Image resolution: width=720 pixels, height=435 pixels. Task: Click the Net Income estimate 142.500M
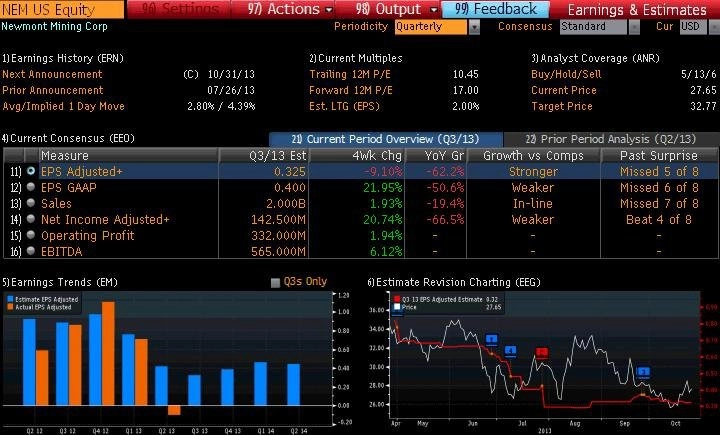pos(278,220)
